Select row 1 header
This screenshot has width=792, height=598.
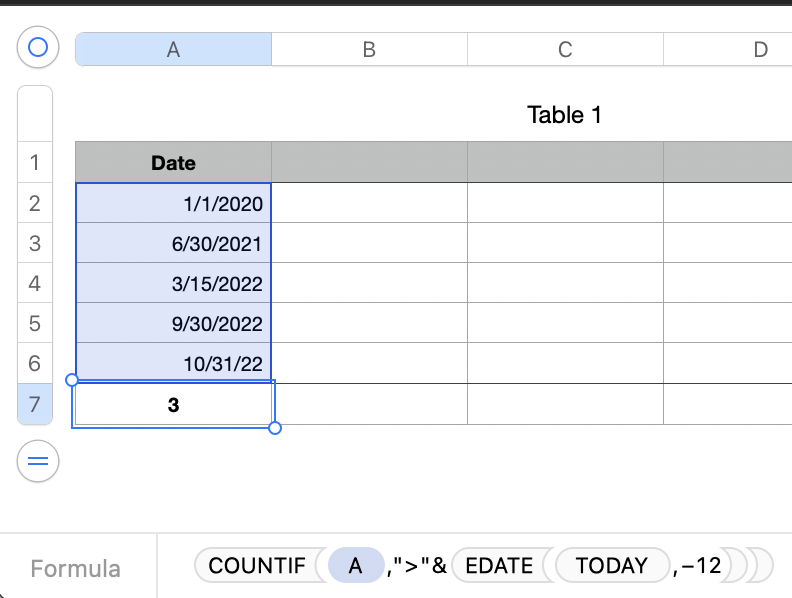click(35, 162)
